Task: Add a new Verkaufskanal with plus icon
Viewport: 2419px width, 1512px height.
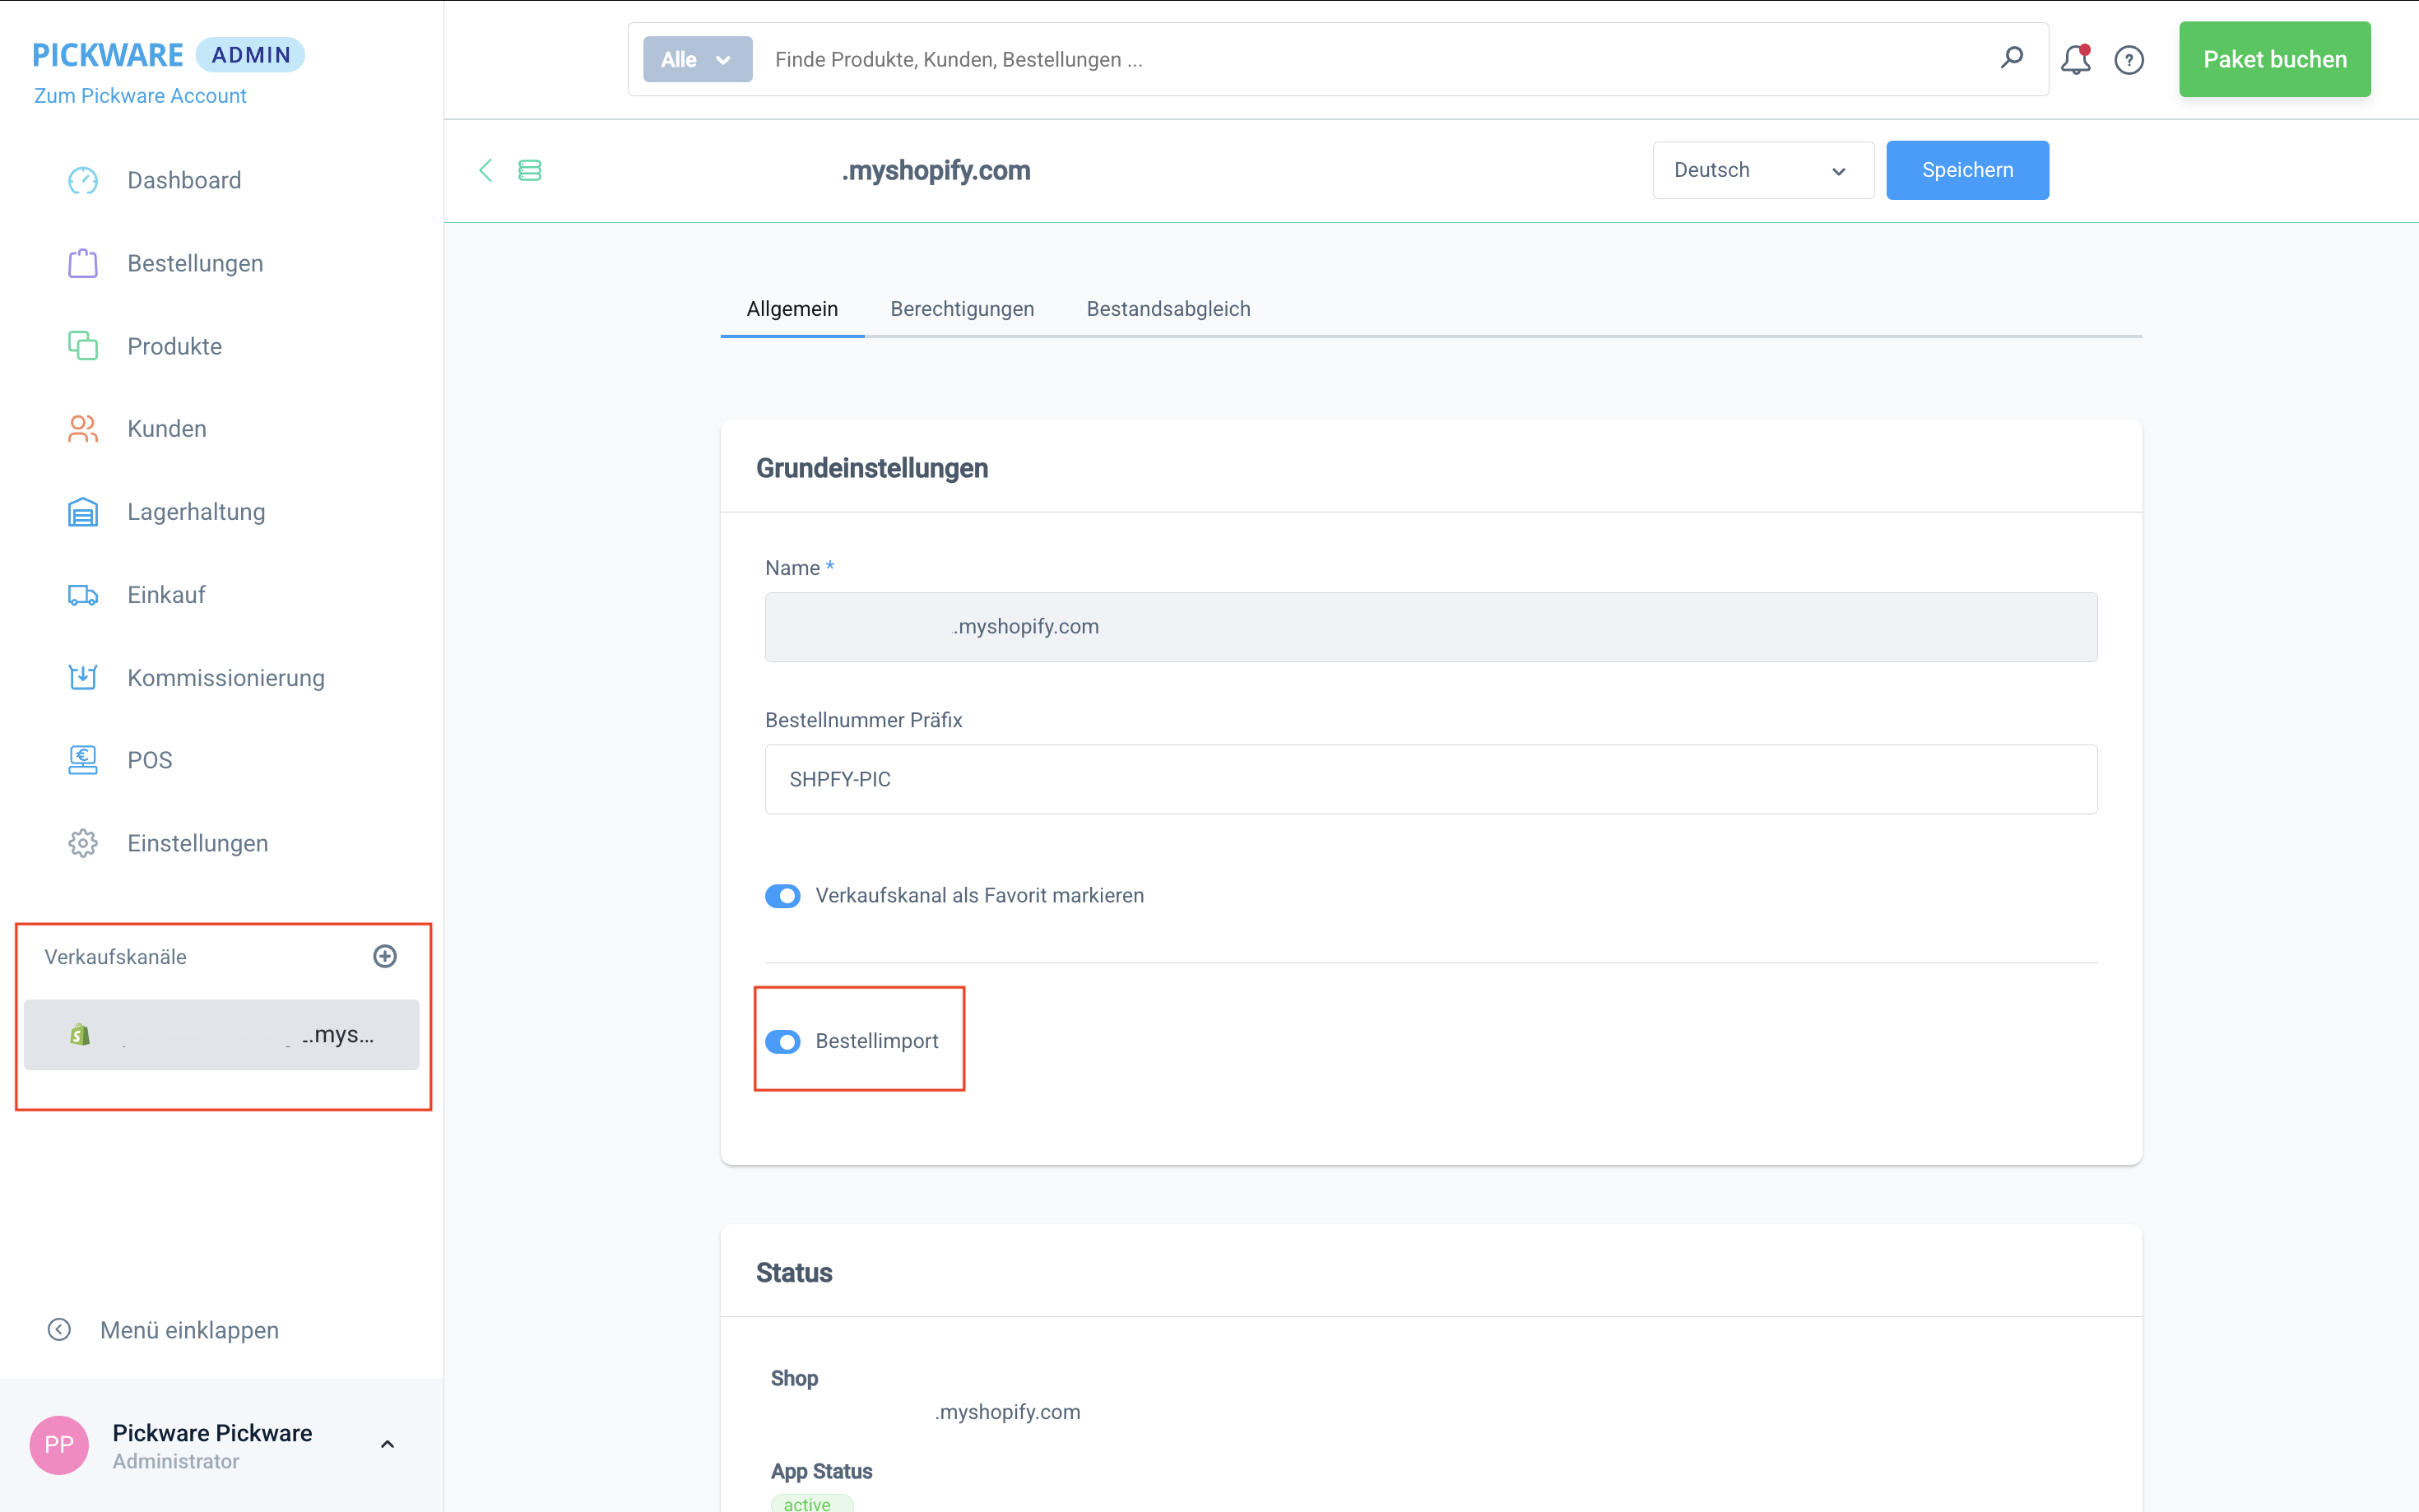Action: pos(385,956)
